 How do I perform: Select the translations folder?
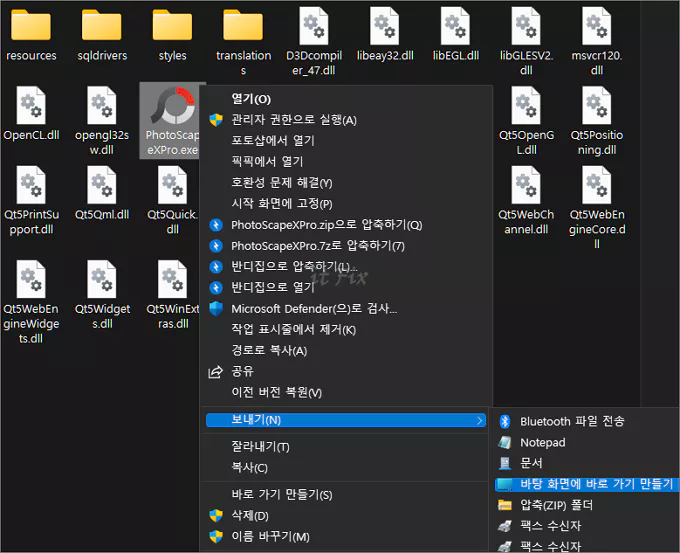[243, 42]
